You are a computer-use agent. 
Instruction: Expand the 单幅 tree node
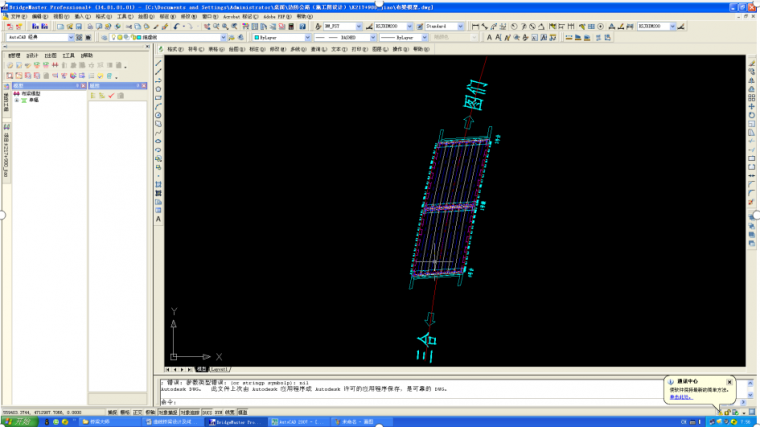click(x=16, y=100)
